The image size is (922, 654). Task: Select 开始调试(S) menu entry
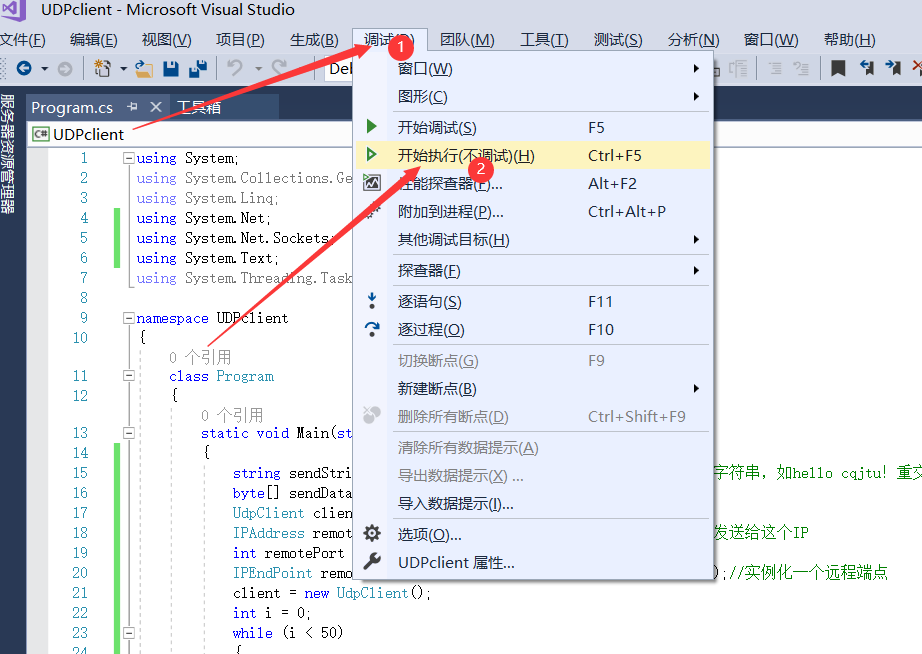click(533, 127)
